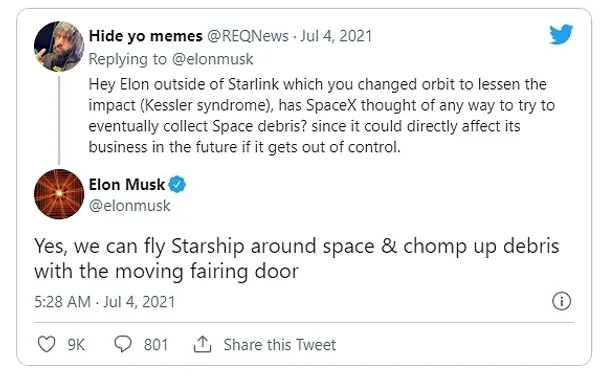Image resolution: width=600 pixels, height=376 pixels.
Task: Open the Hide yo memes display name
Action: [x=145, y=36]
